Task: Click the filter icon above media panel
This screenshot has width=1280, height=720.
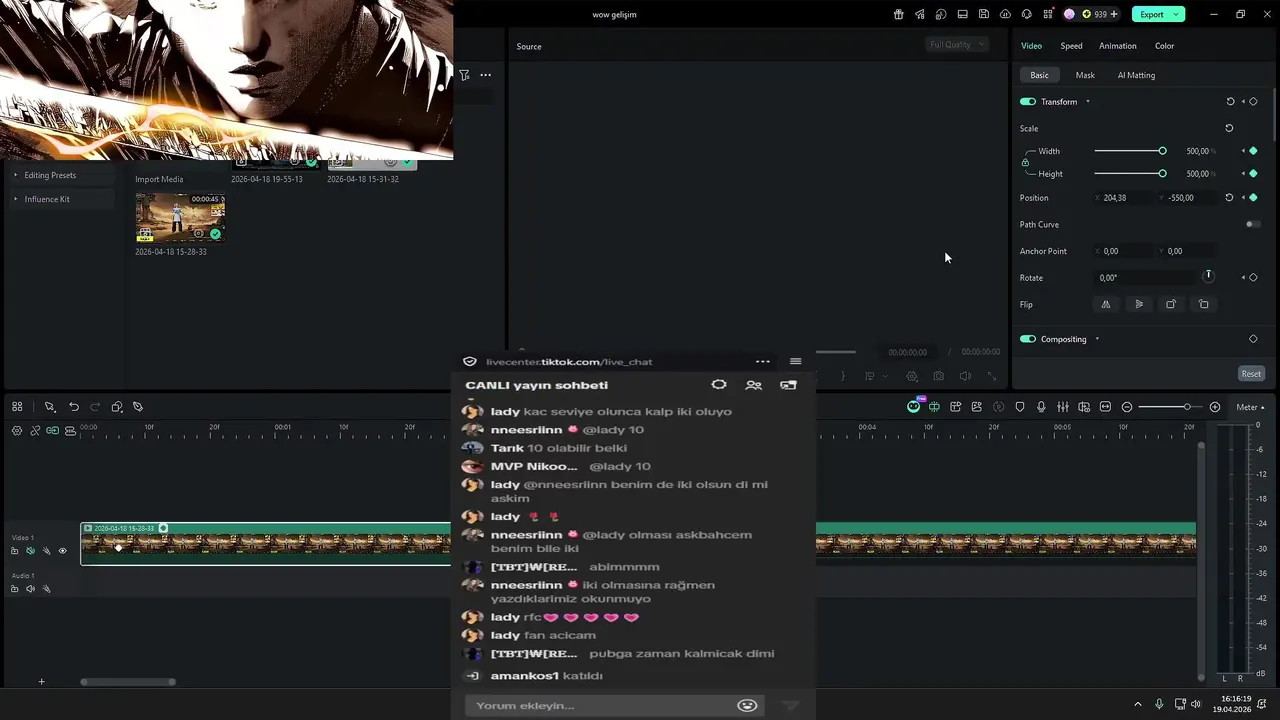Action: [464, 75]
